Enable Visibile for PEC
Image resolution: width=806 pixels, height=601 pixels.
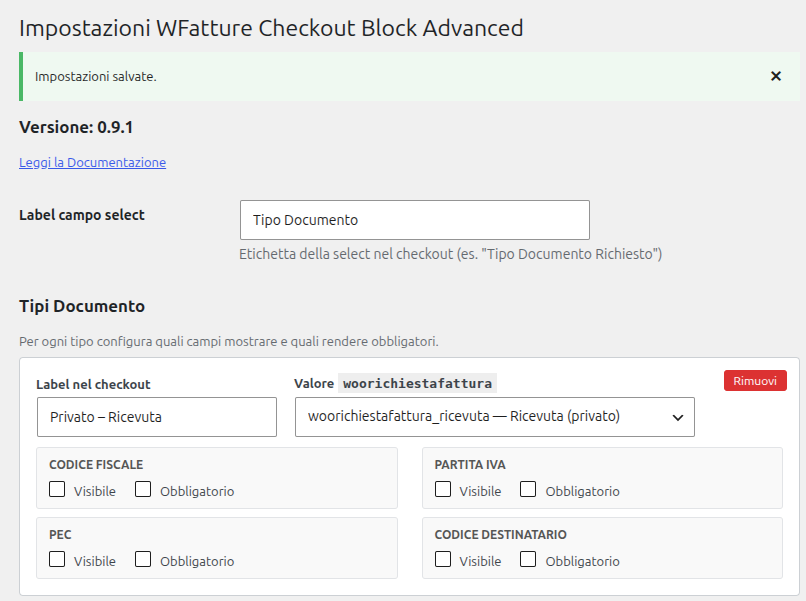click(57, 559)
